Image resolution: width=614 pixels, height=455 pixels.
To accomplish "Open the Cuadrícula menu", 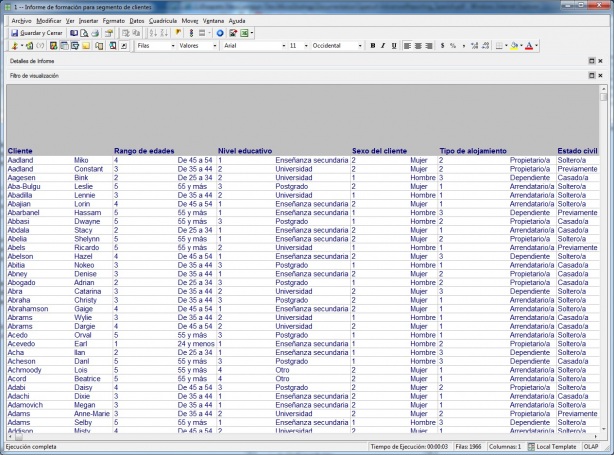I will [163, 20].
